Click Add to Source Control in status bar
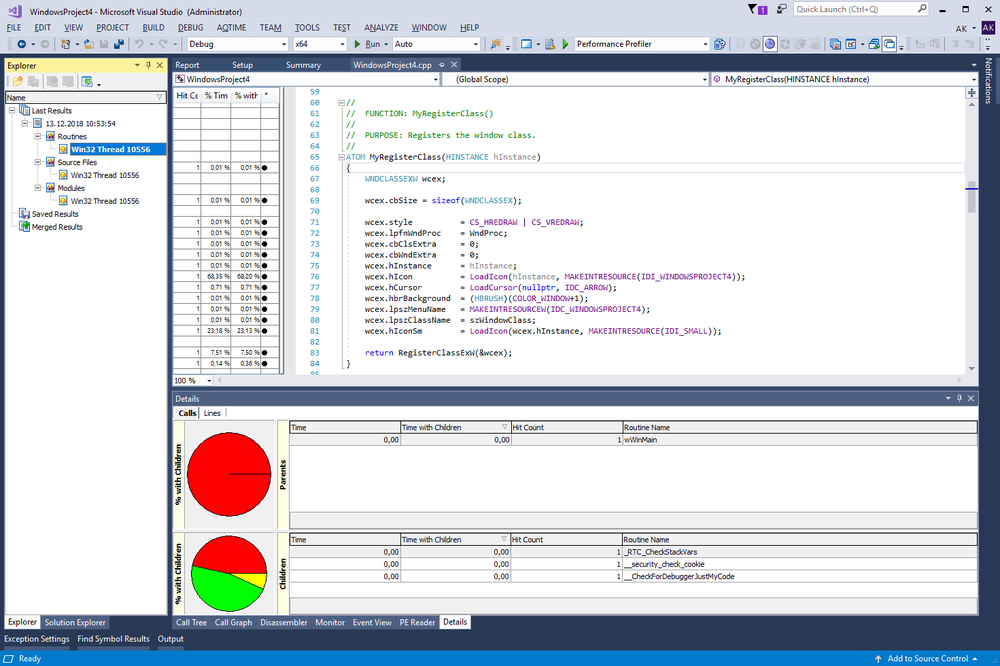1000x666 pixels. [929, 658]
